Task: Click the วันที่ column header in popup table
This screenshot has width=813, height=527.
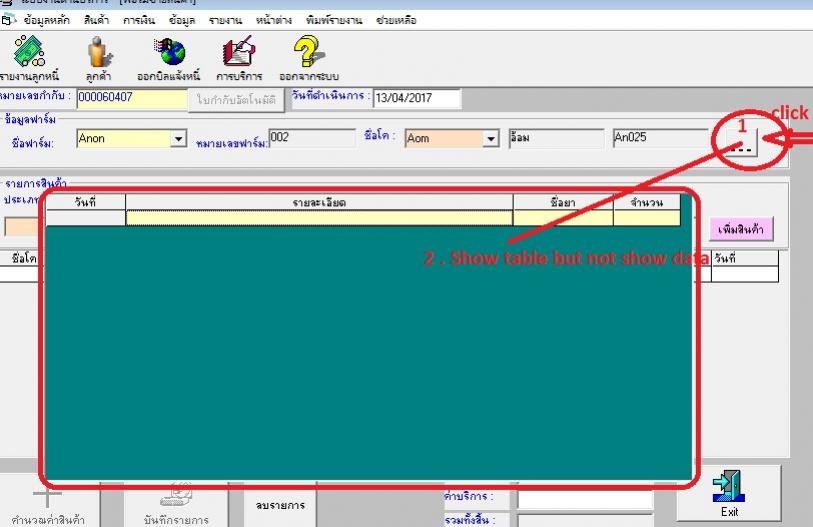Action: pyautogui.click(x=86, y=202)
